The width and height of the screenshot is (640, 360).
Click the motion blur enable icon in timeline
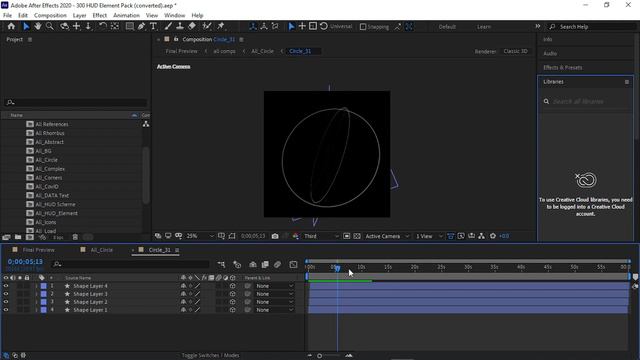(278, 264)
